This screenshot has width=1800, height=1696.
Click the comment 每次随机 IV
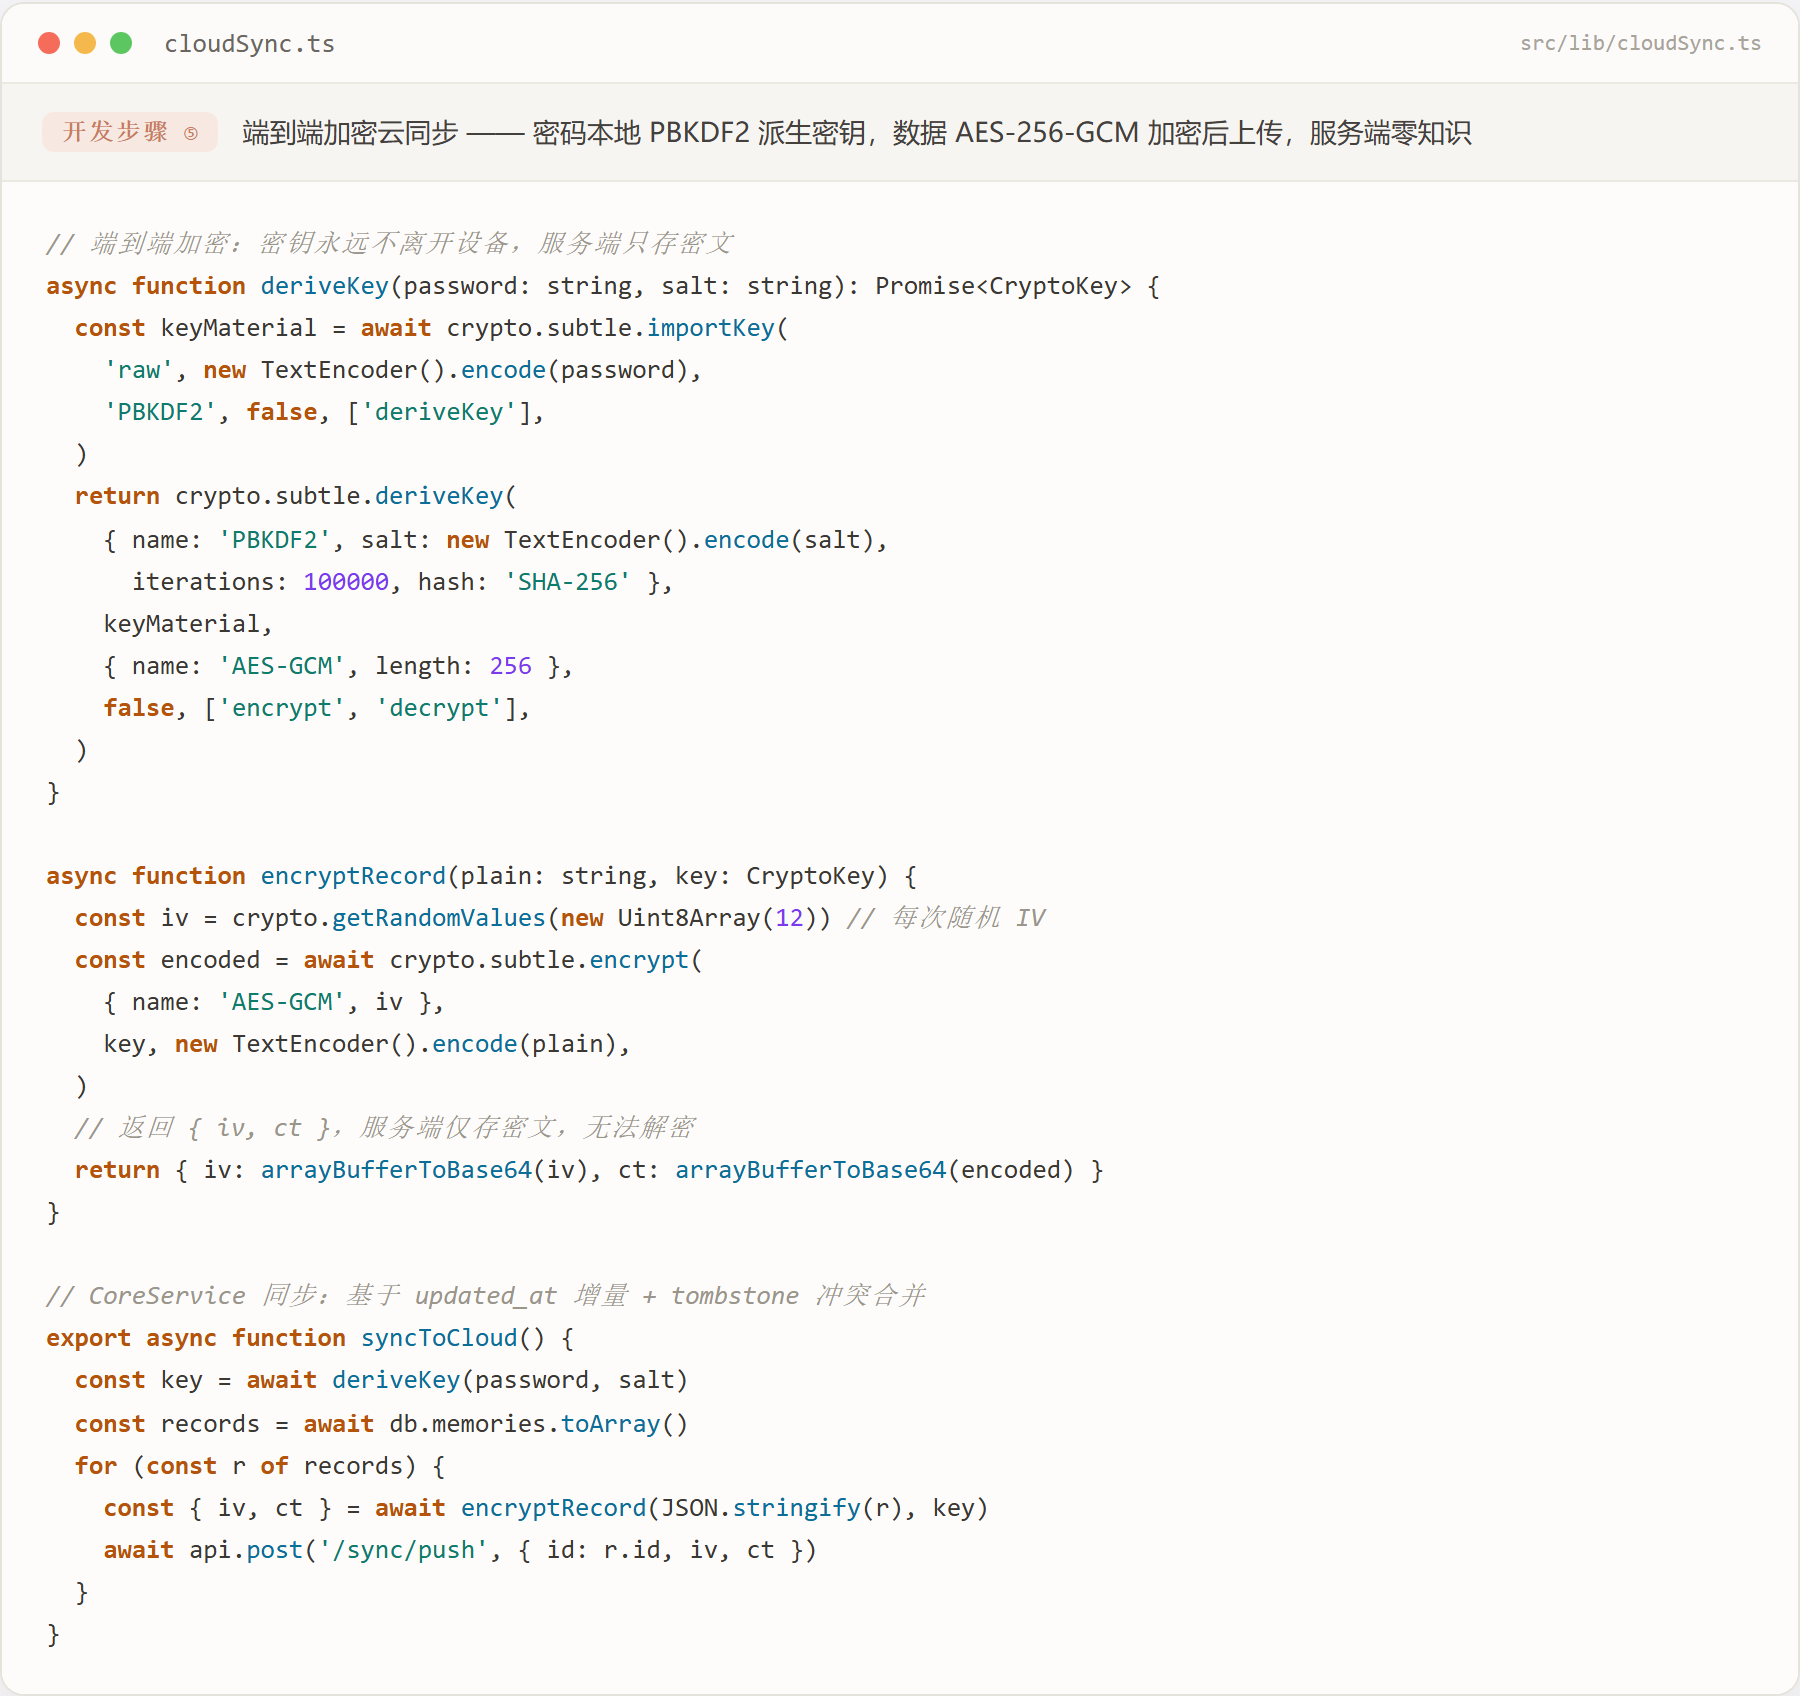pyautogui.click(x=946, y=918)
